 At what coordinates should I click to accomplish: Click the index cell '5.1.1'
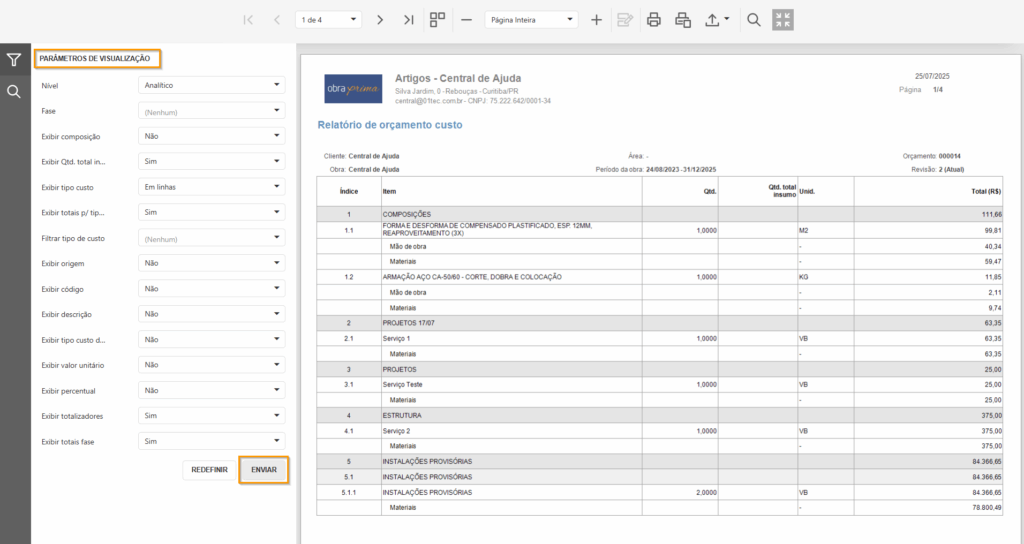coord(349,492)
